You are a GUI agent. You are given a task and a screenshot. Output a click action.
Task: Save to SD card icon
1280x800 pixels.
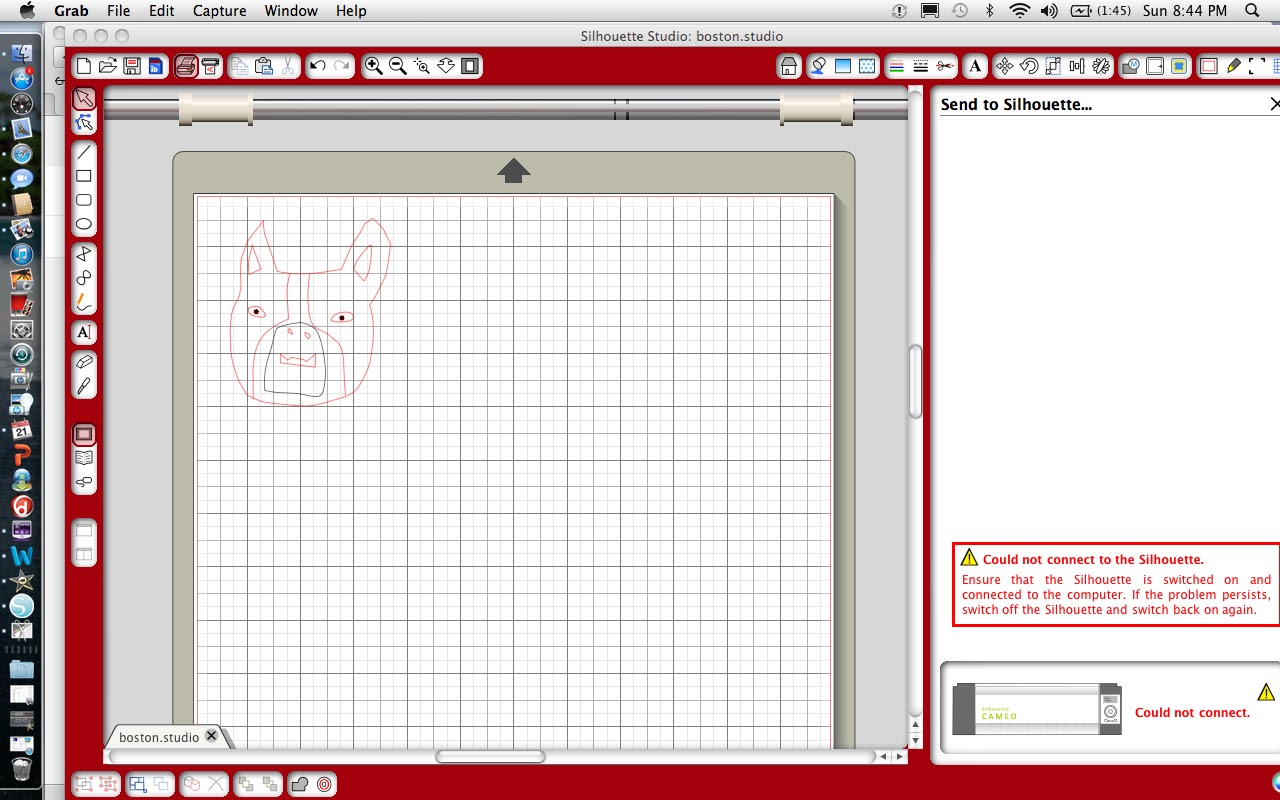[155, 67]
